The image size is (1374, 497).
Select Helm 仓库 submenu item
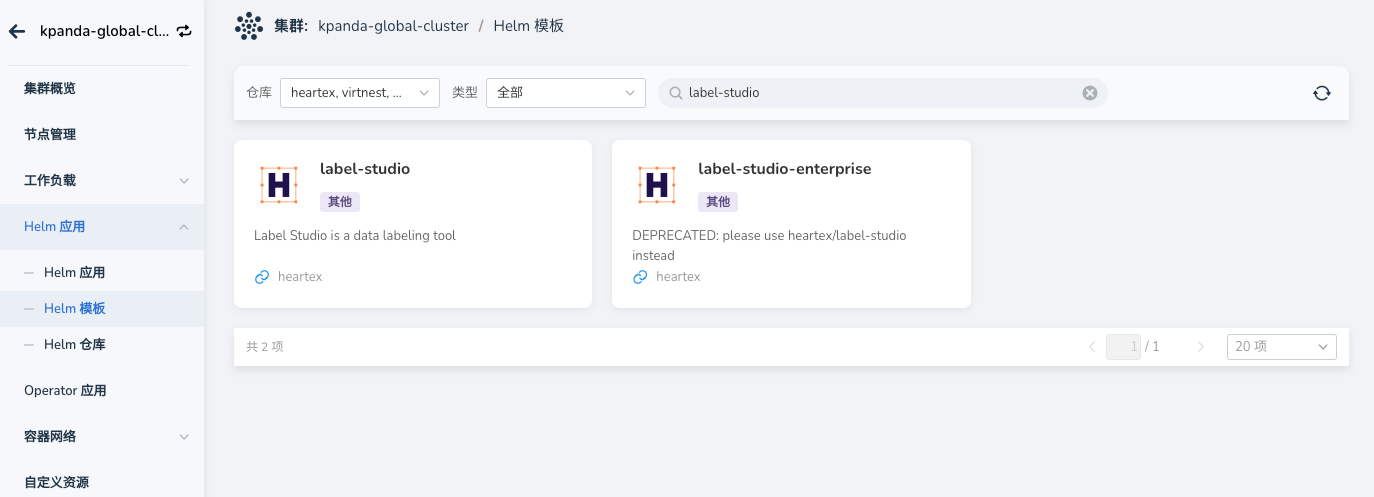coord(75,345)
